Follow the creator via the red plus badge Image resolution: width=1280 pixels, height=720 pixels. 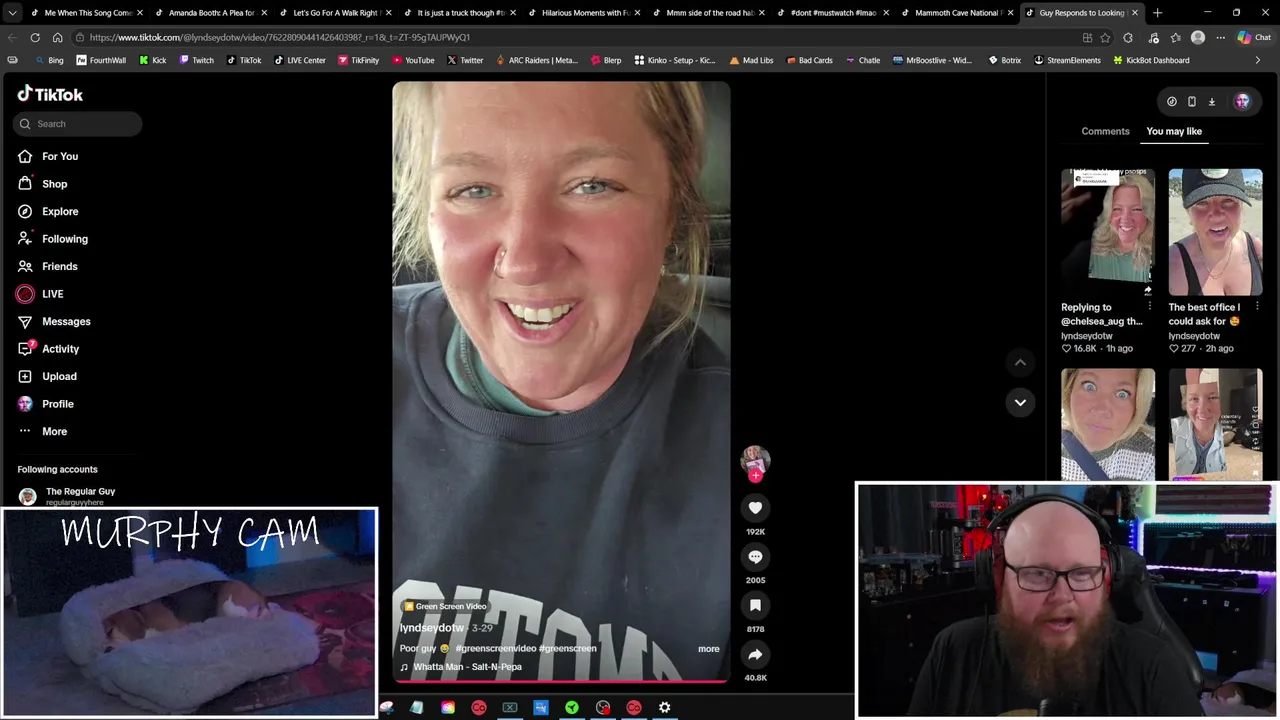(755, 476)
